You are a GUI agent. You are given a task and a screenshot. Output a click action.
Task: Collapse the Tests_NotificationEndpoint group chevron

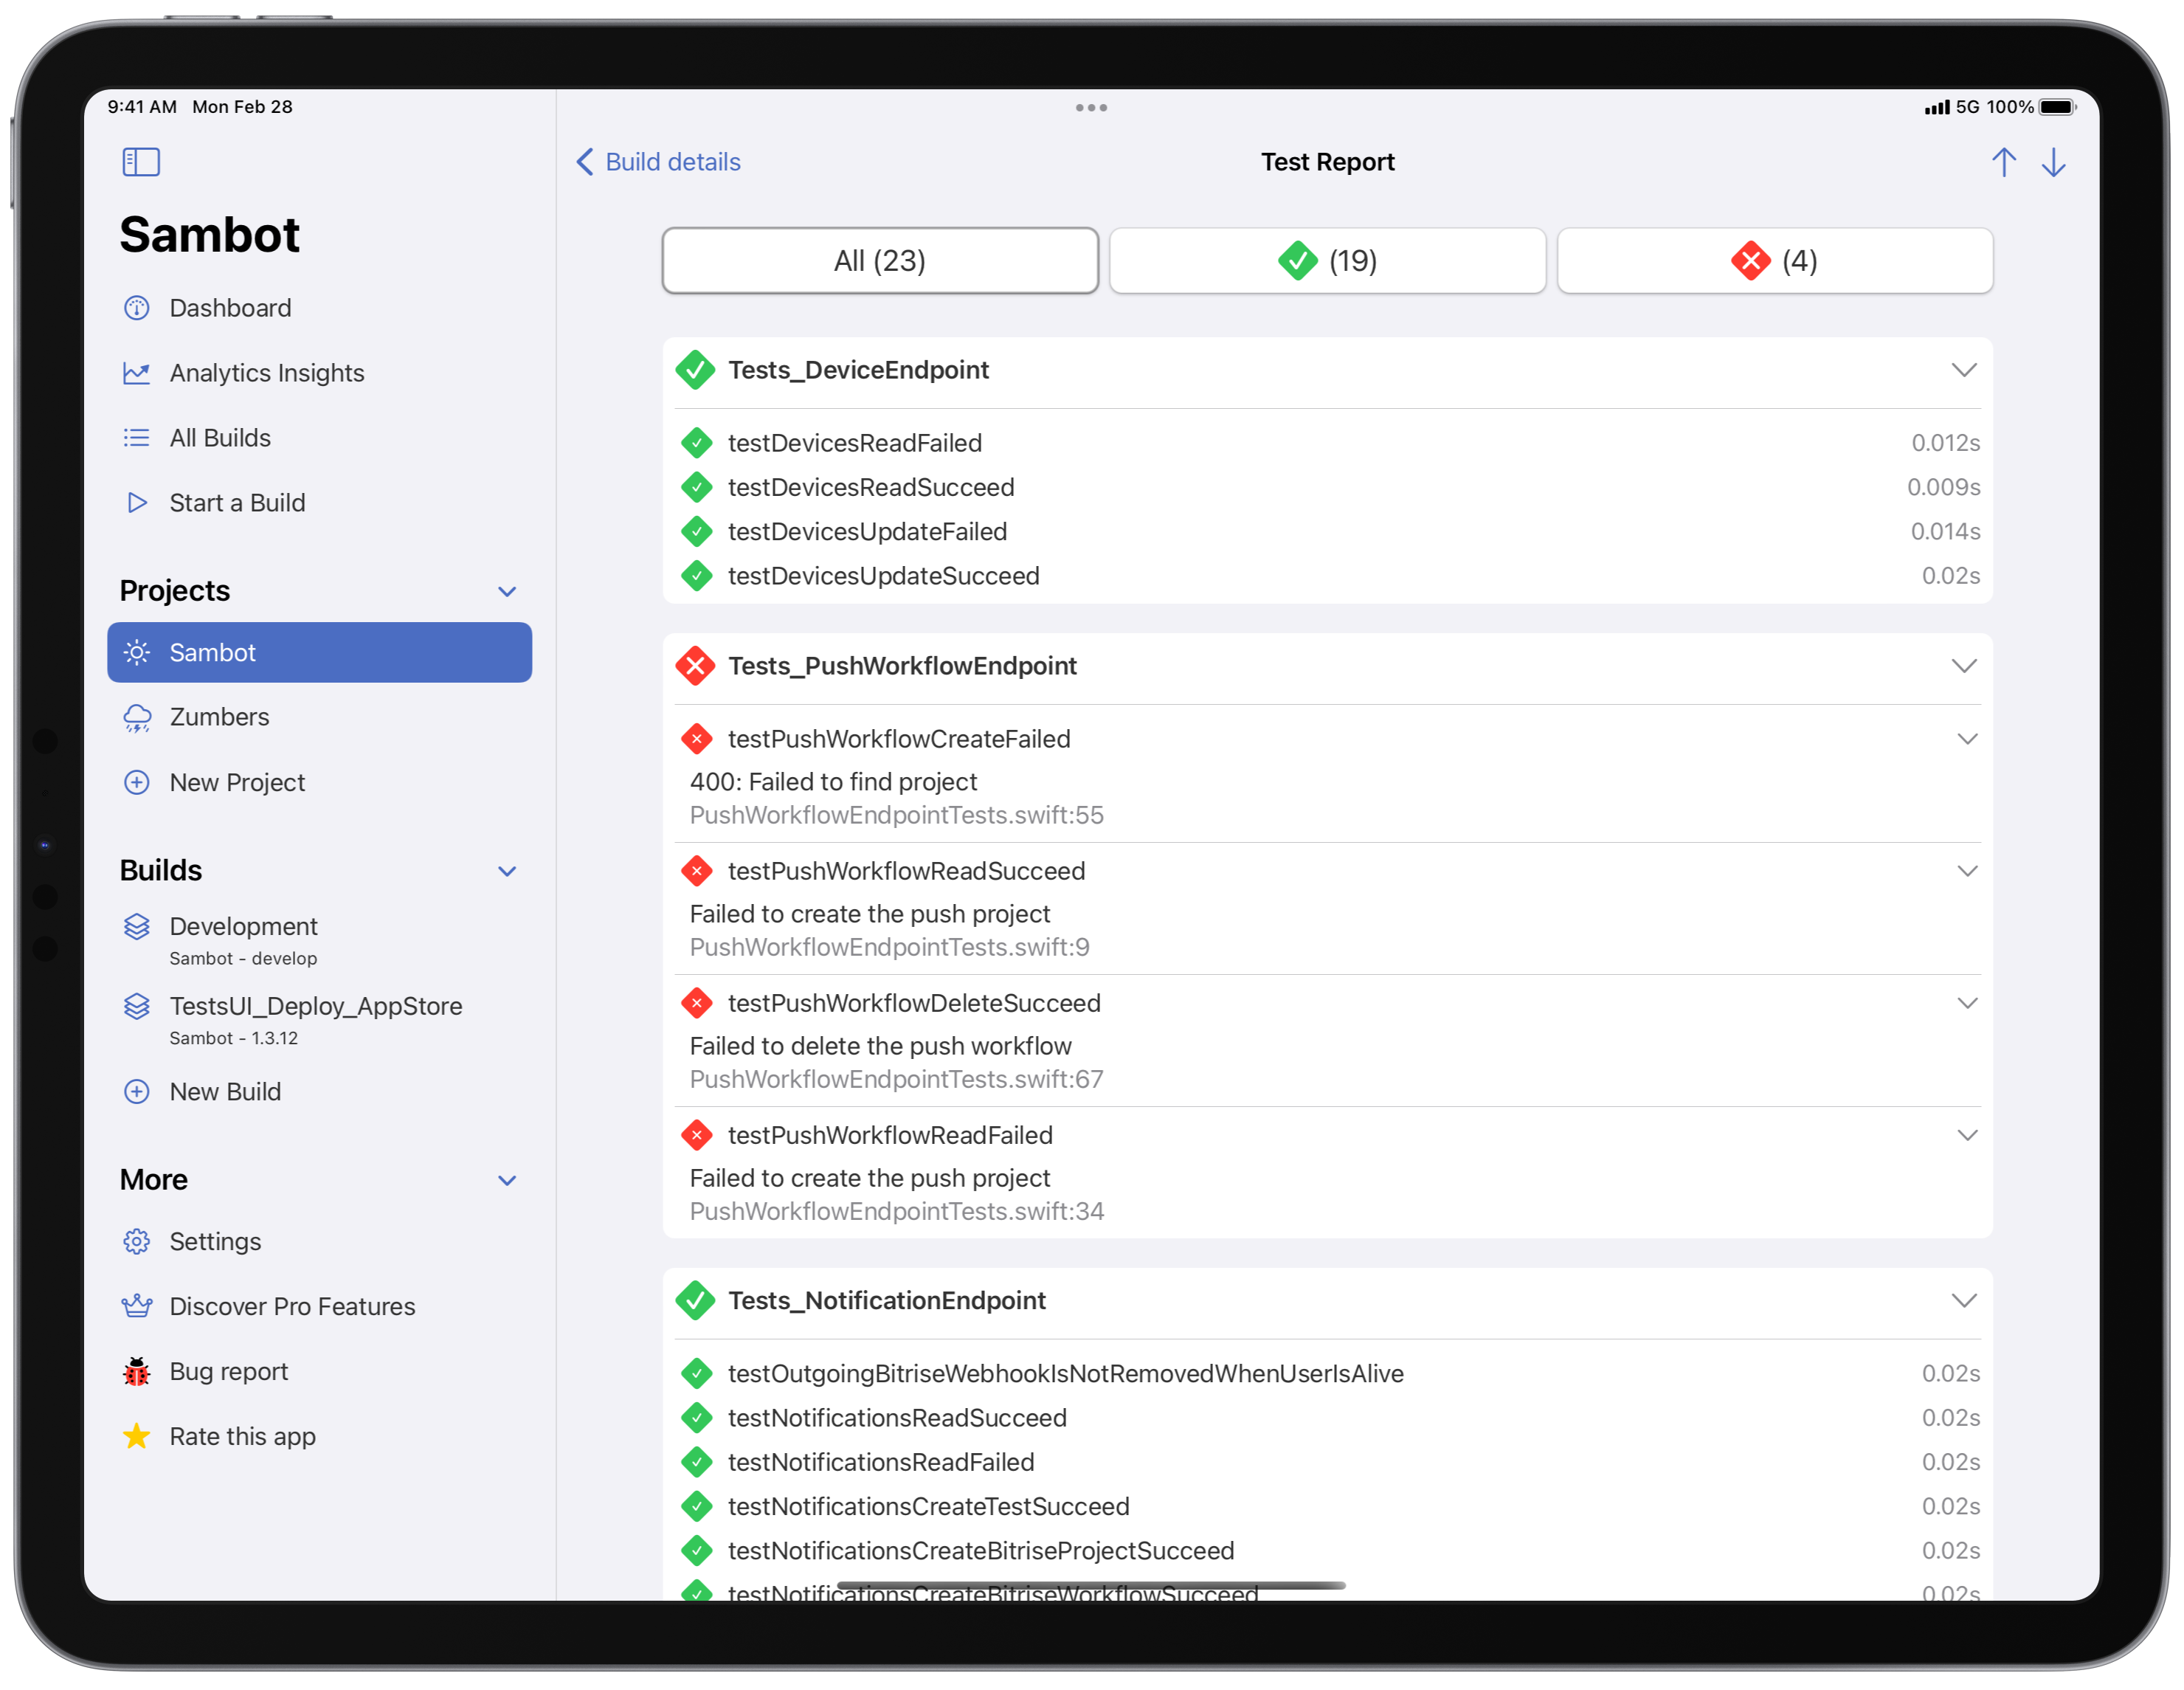(x=1965, y=1301)
